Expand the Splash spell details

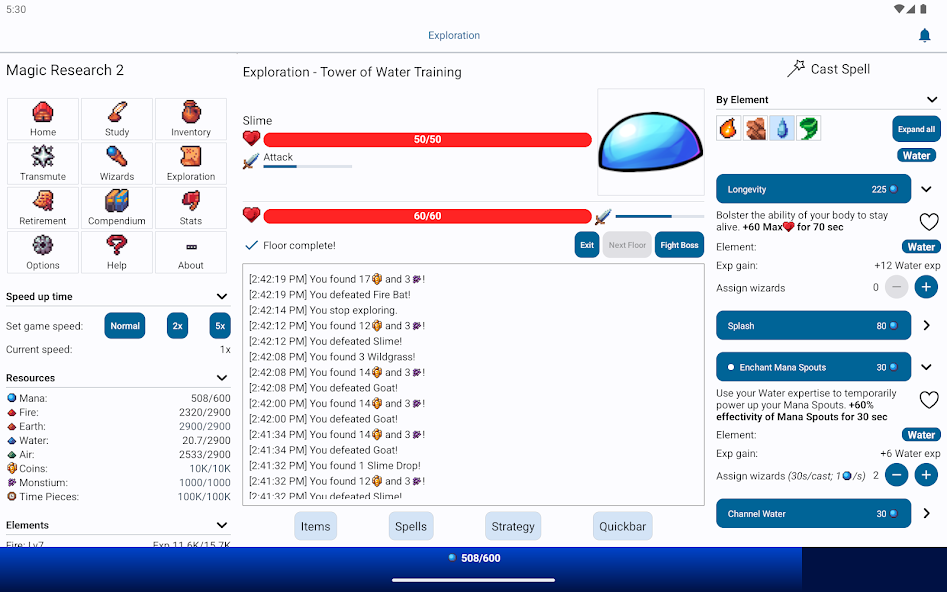(927, 325)
